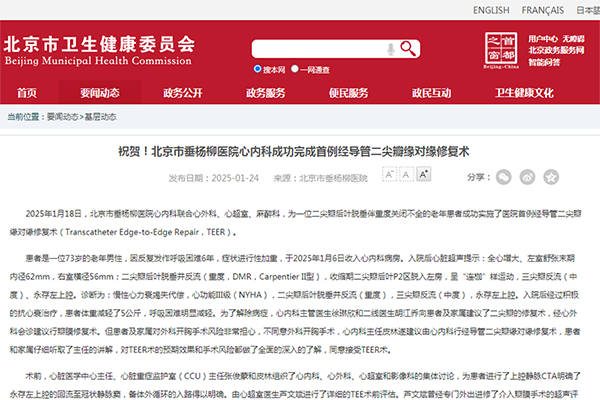600x400 pixels.
Task: Open the 便民服务 navigation menu
Action: pyautogui.click(x=346, y=93)
